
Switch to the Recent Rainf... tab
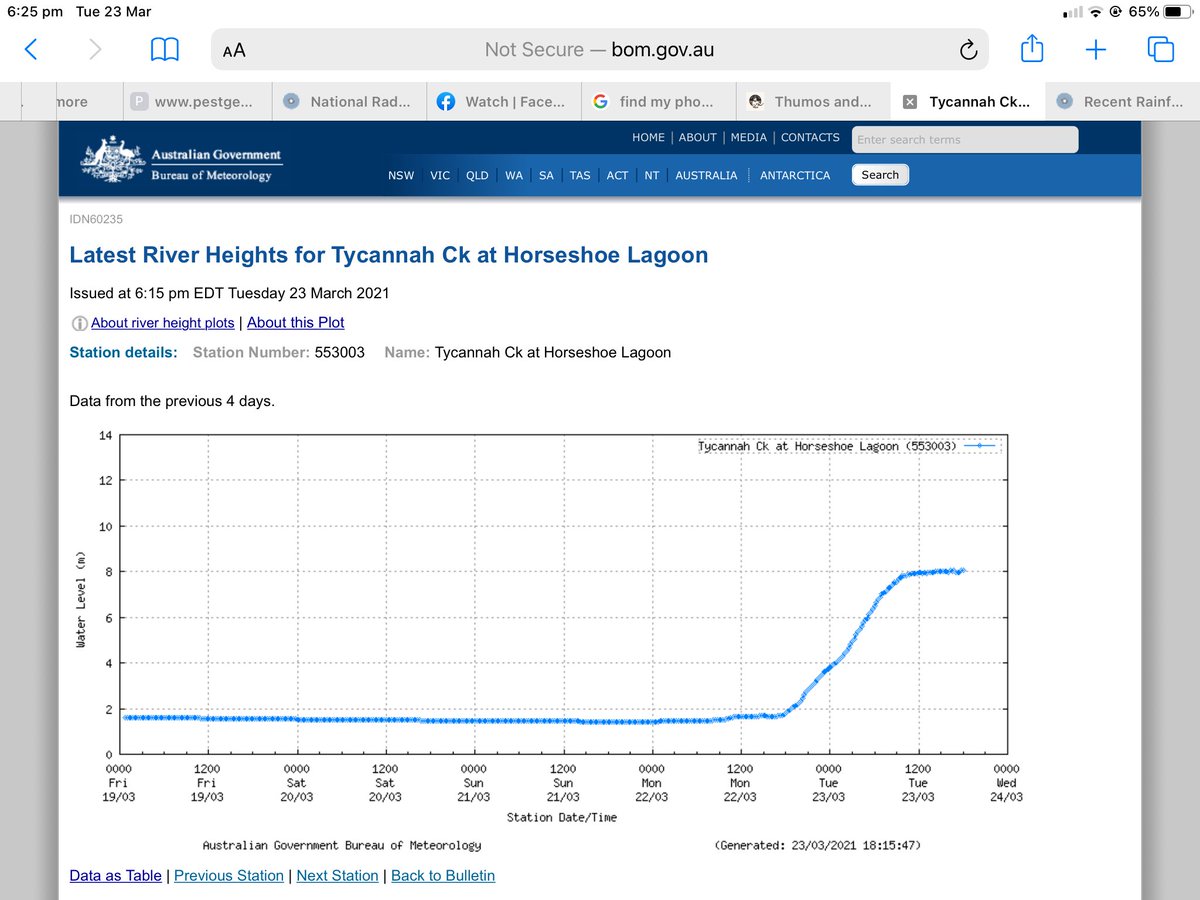coord(1123,101)
